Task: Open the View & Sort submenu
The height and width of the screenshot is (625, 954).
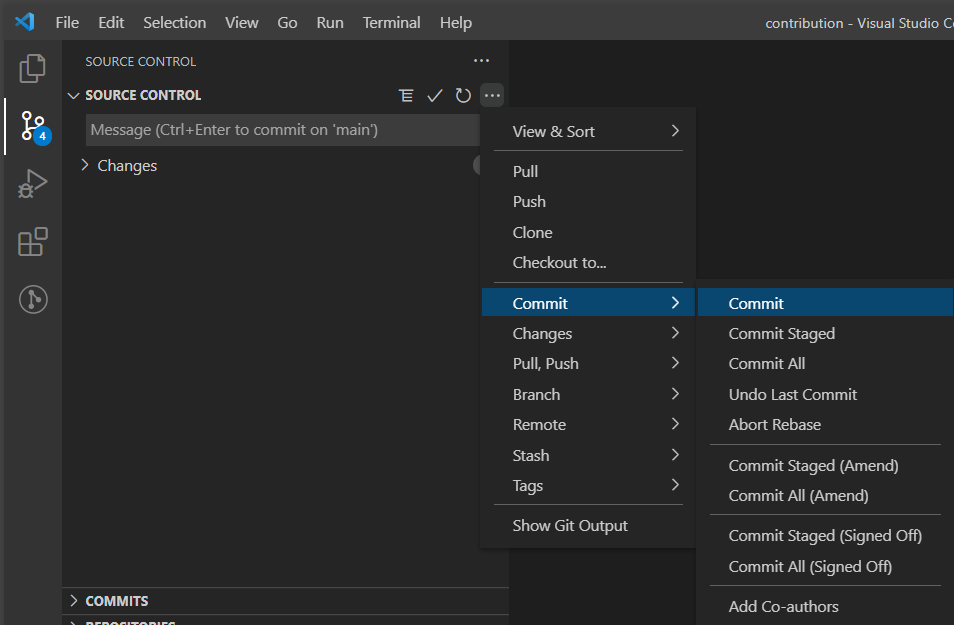Action: click(x=588, y=131)
